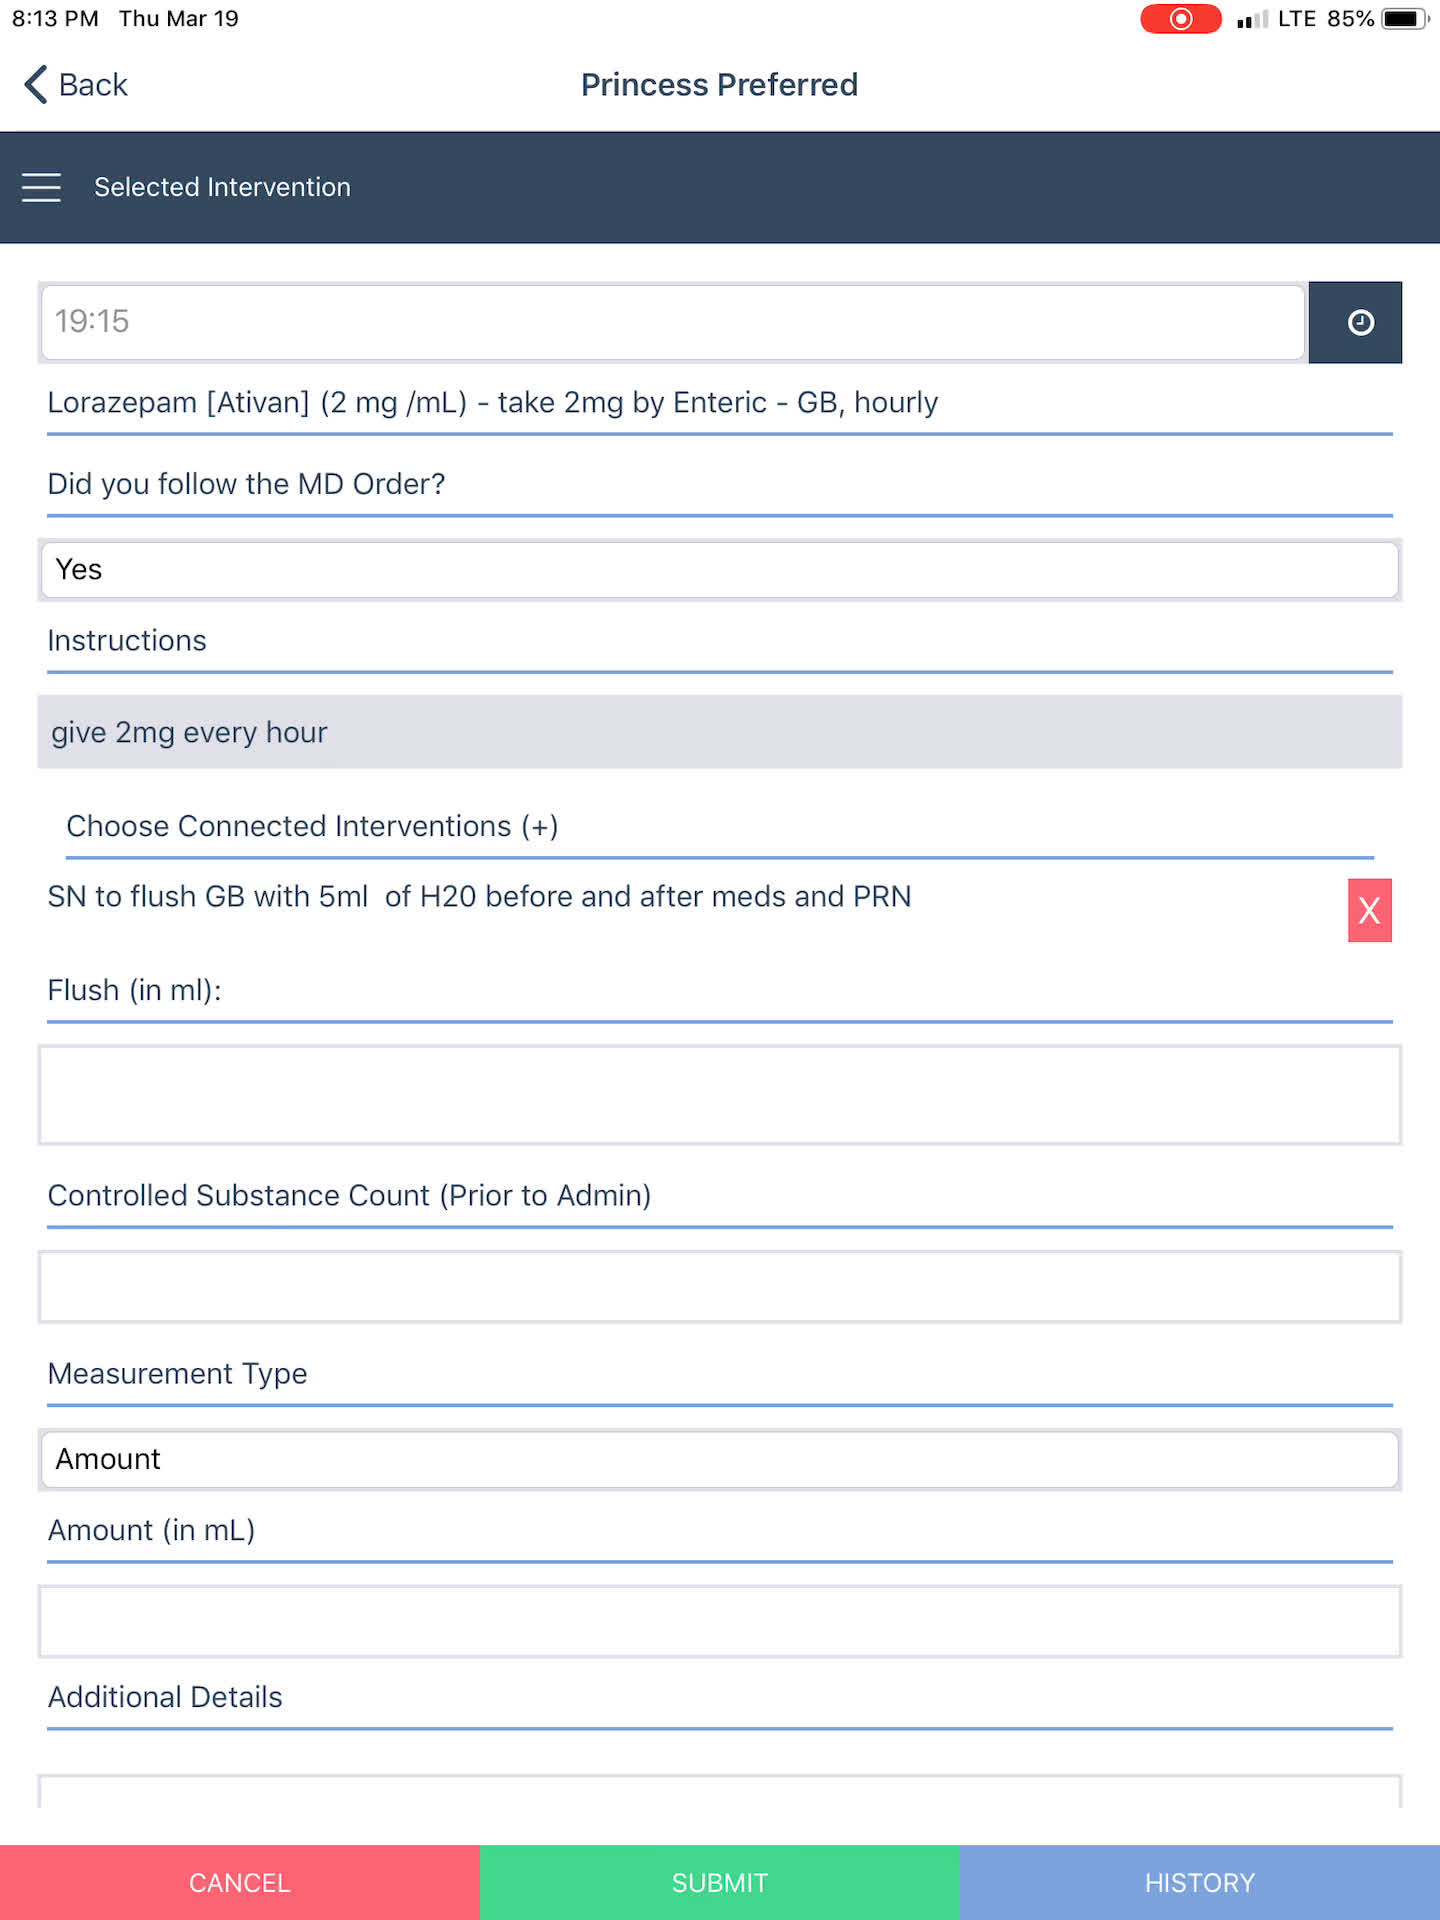The image size is (1440, 1920).
Task: Tap the battery status icon
Action: pos(1404,19)
